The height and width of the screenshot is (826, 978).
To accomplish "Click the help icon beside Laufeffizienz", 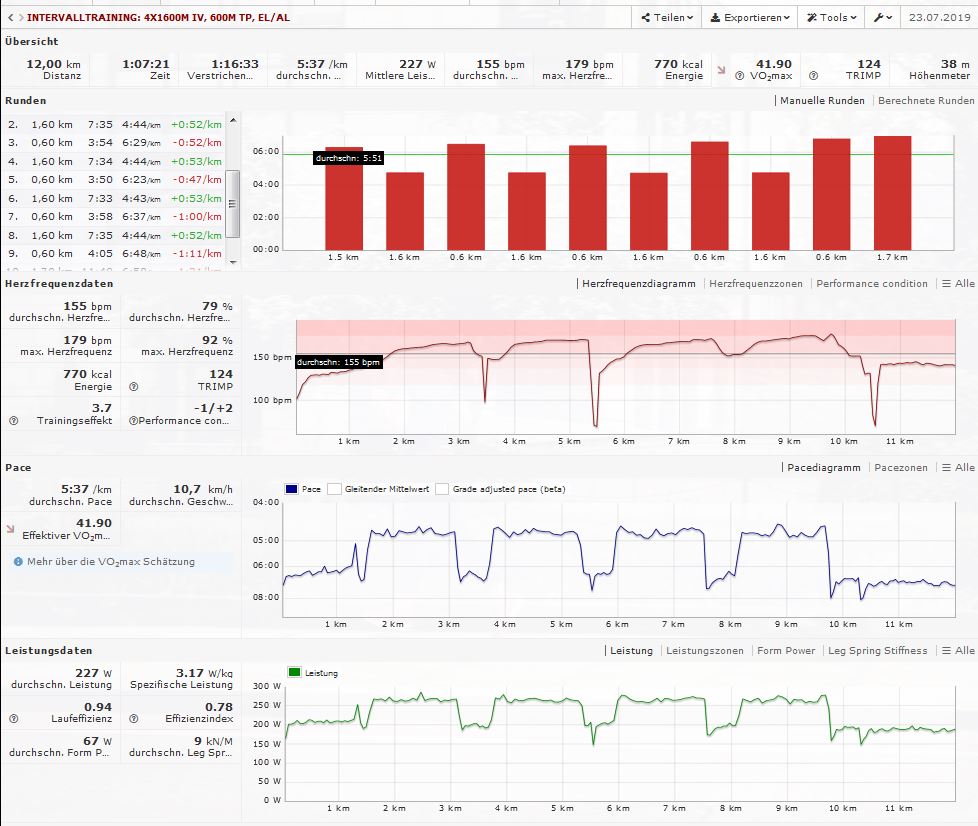I will tap(13, 719).
